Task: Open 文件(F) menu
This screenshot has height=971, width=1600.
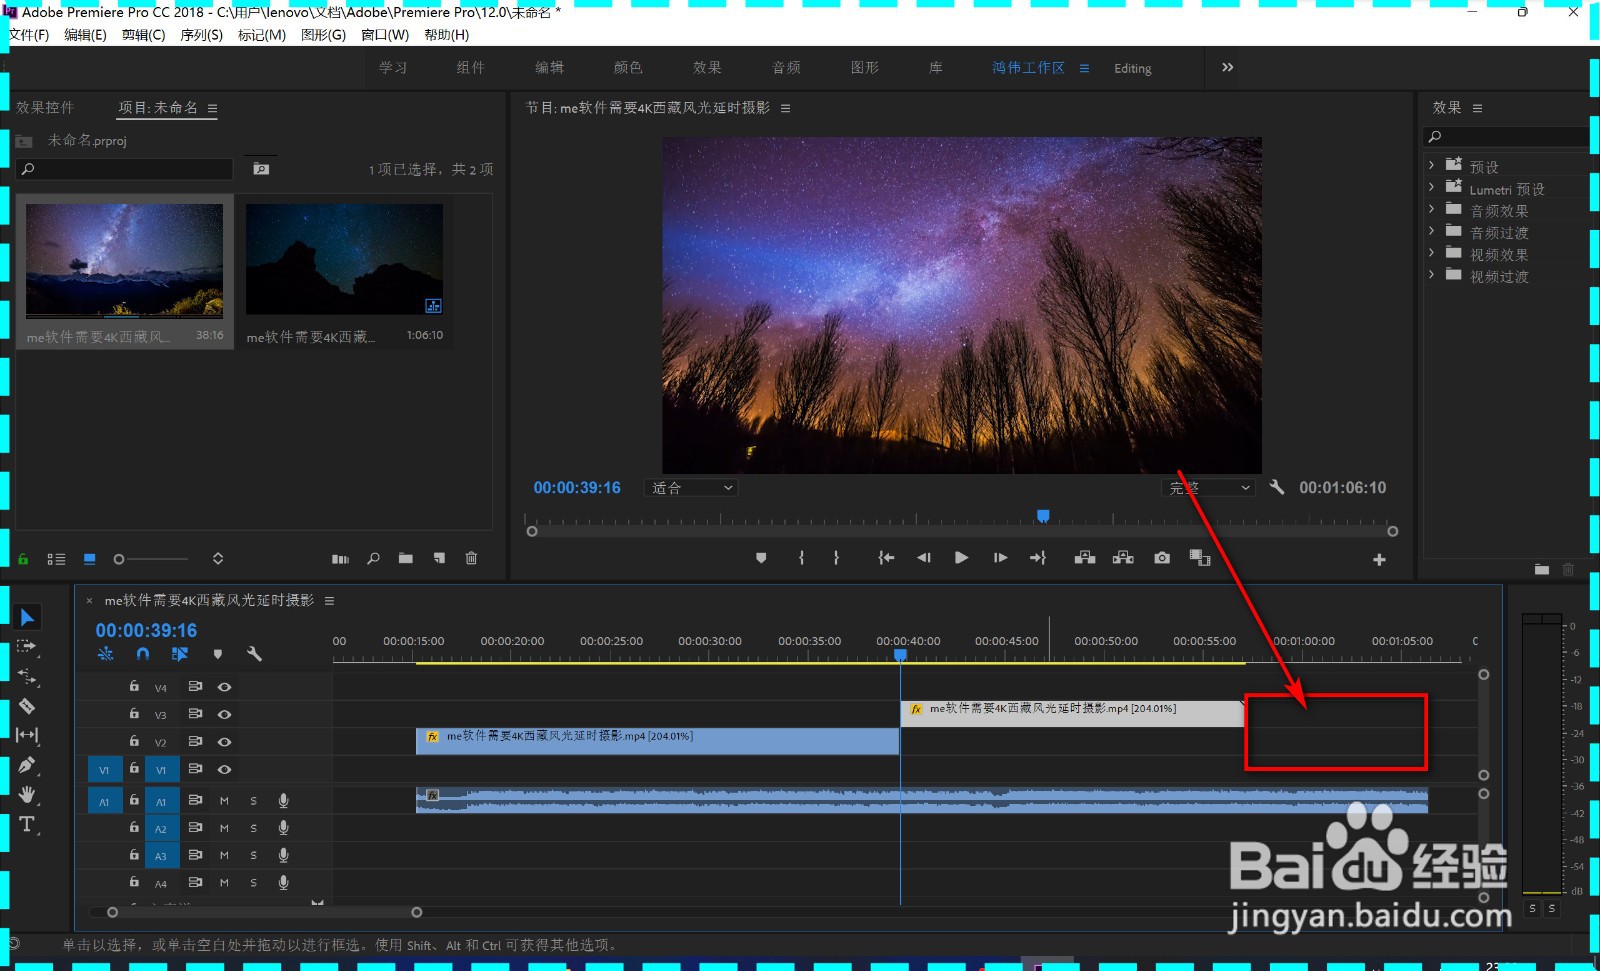Action: click(29, 35)
